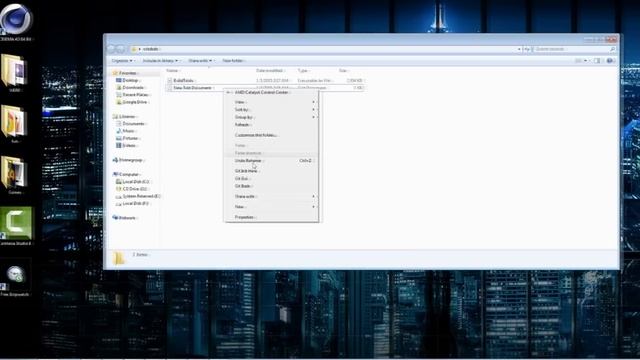Choose Undo Rename from the context menu
Screen dimensions: 640x360
271,161
